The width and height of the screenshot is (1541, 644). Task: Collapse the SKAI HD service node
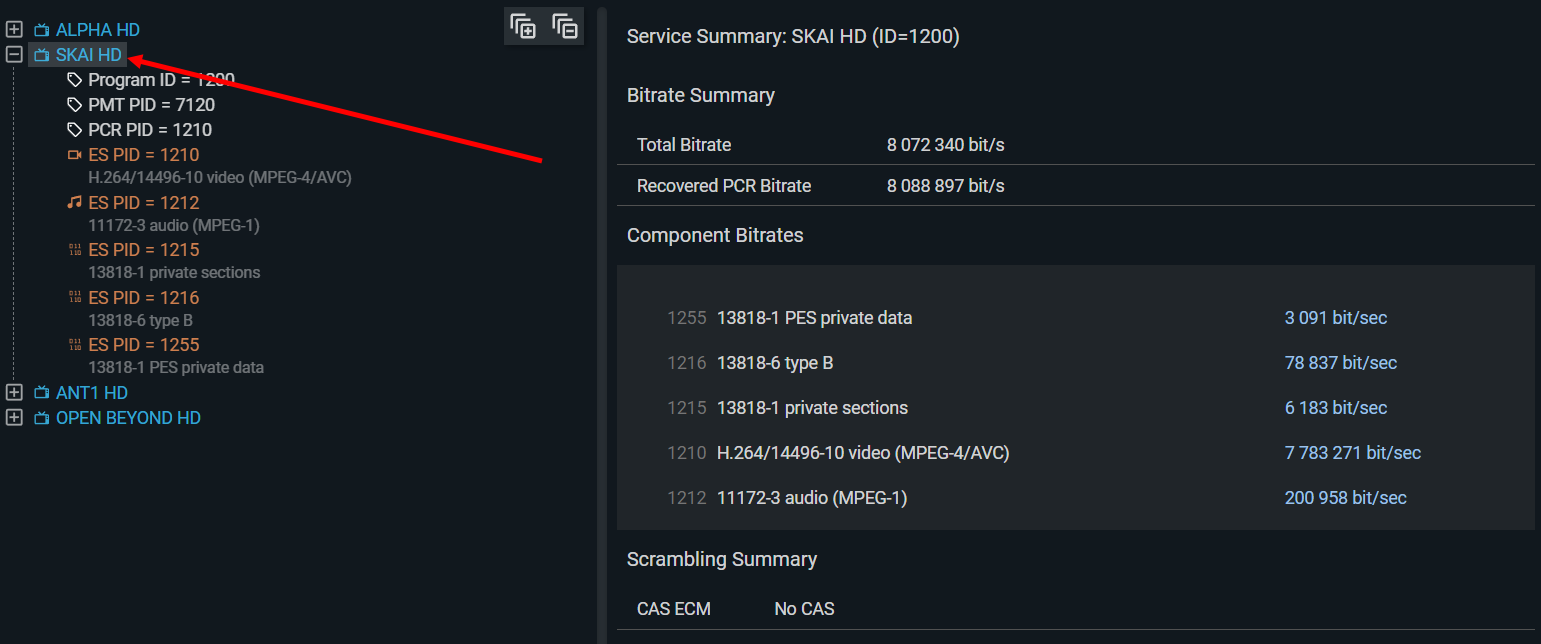[14, 55]
